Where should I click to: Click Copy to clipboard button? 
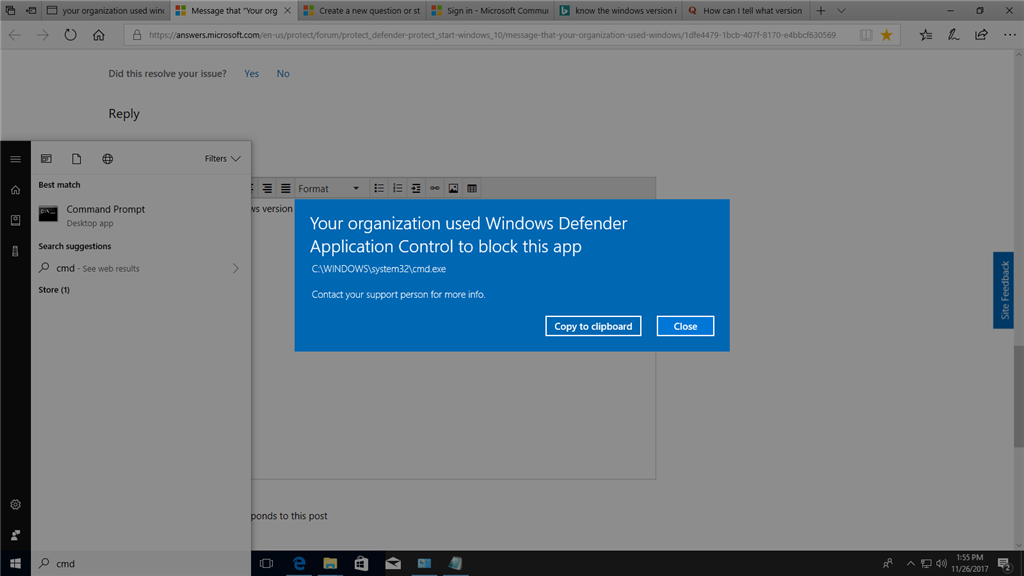point(593,326)
